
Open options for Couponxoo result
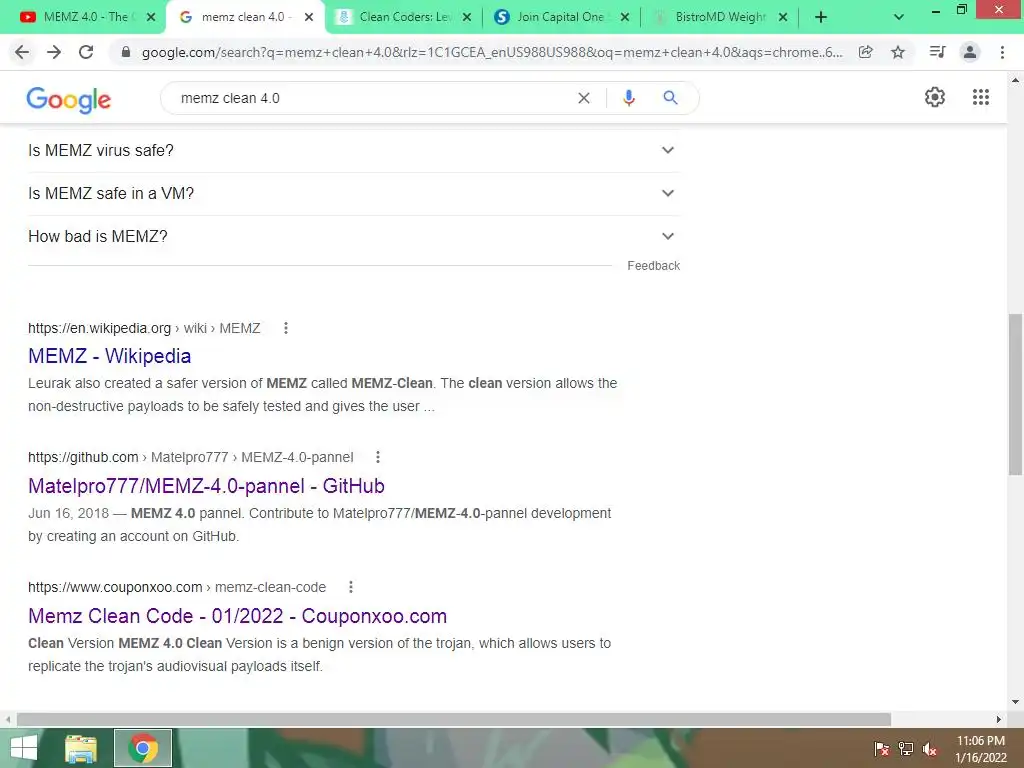point(351,587)
